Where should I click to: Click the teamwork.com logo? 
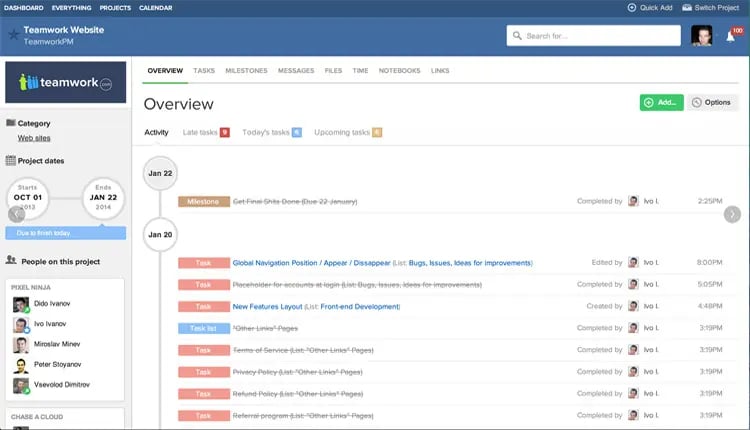pos(66,82)
